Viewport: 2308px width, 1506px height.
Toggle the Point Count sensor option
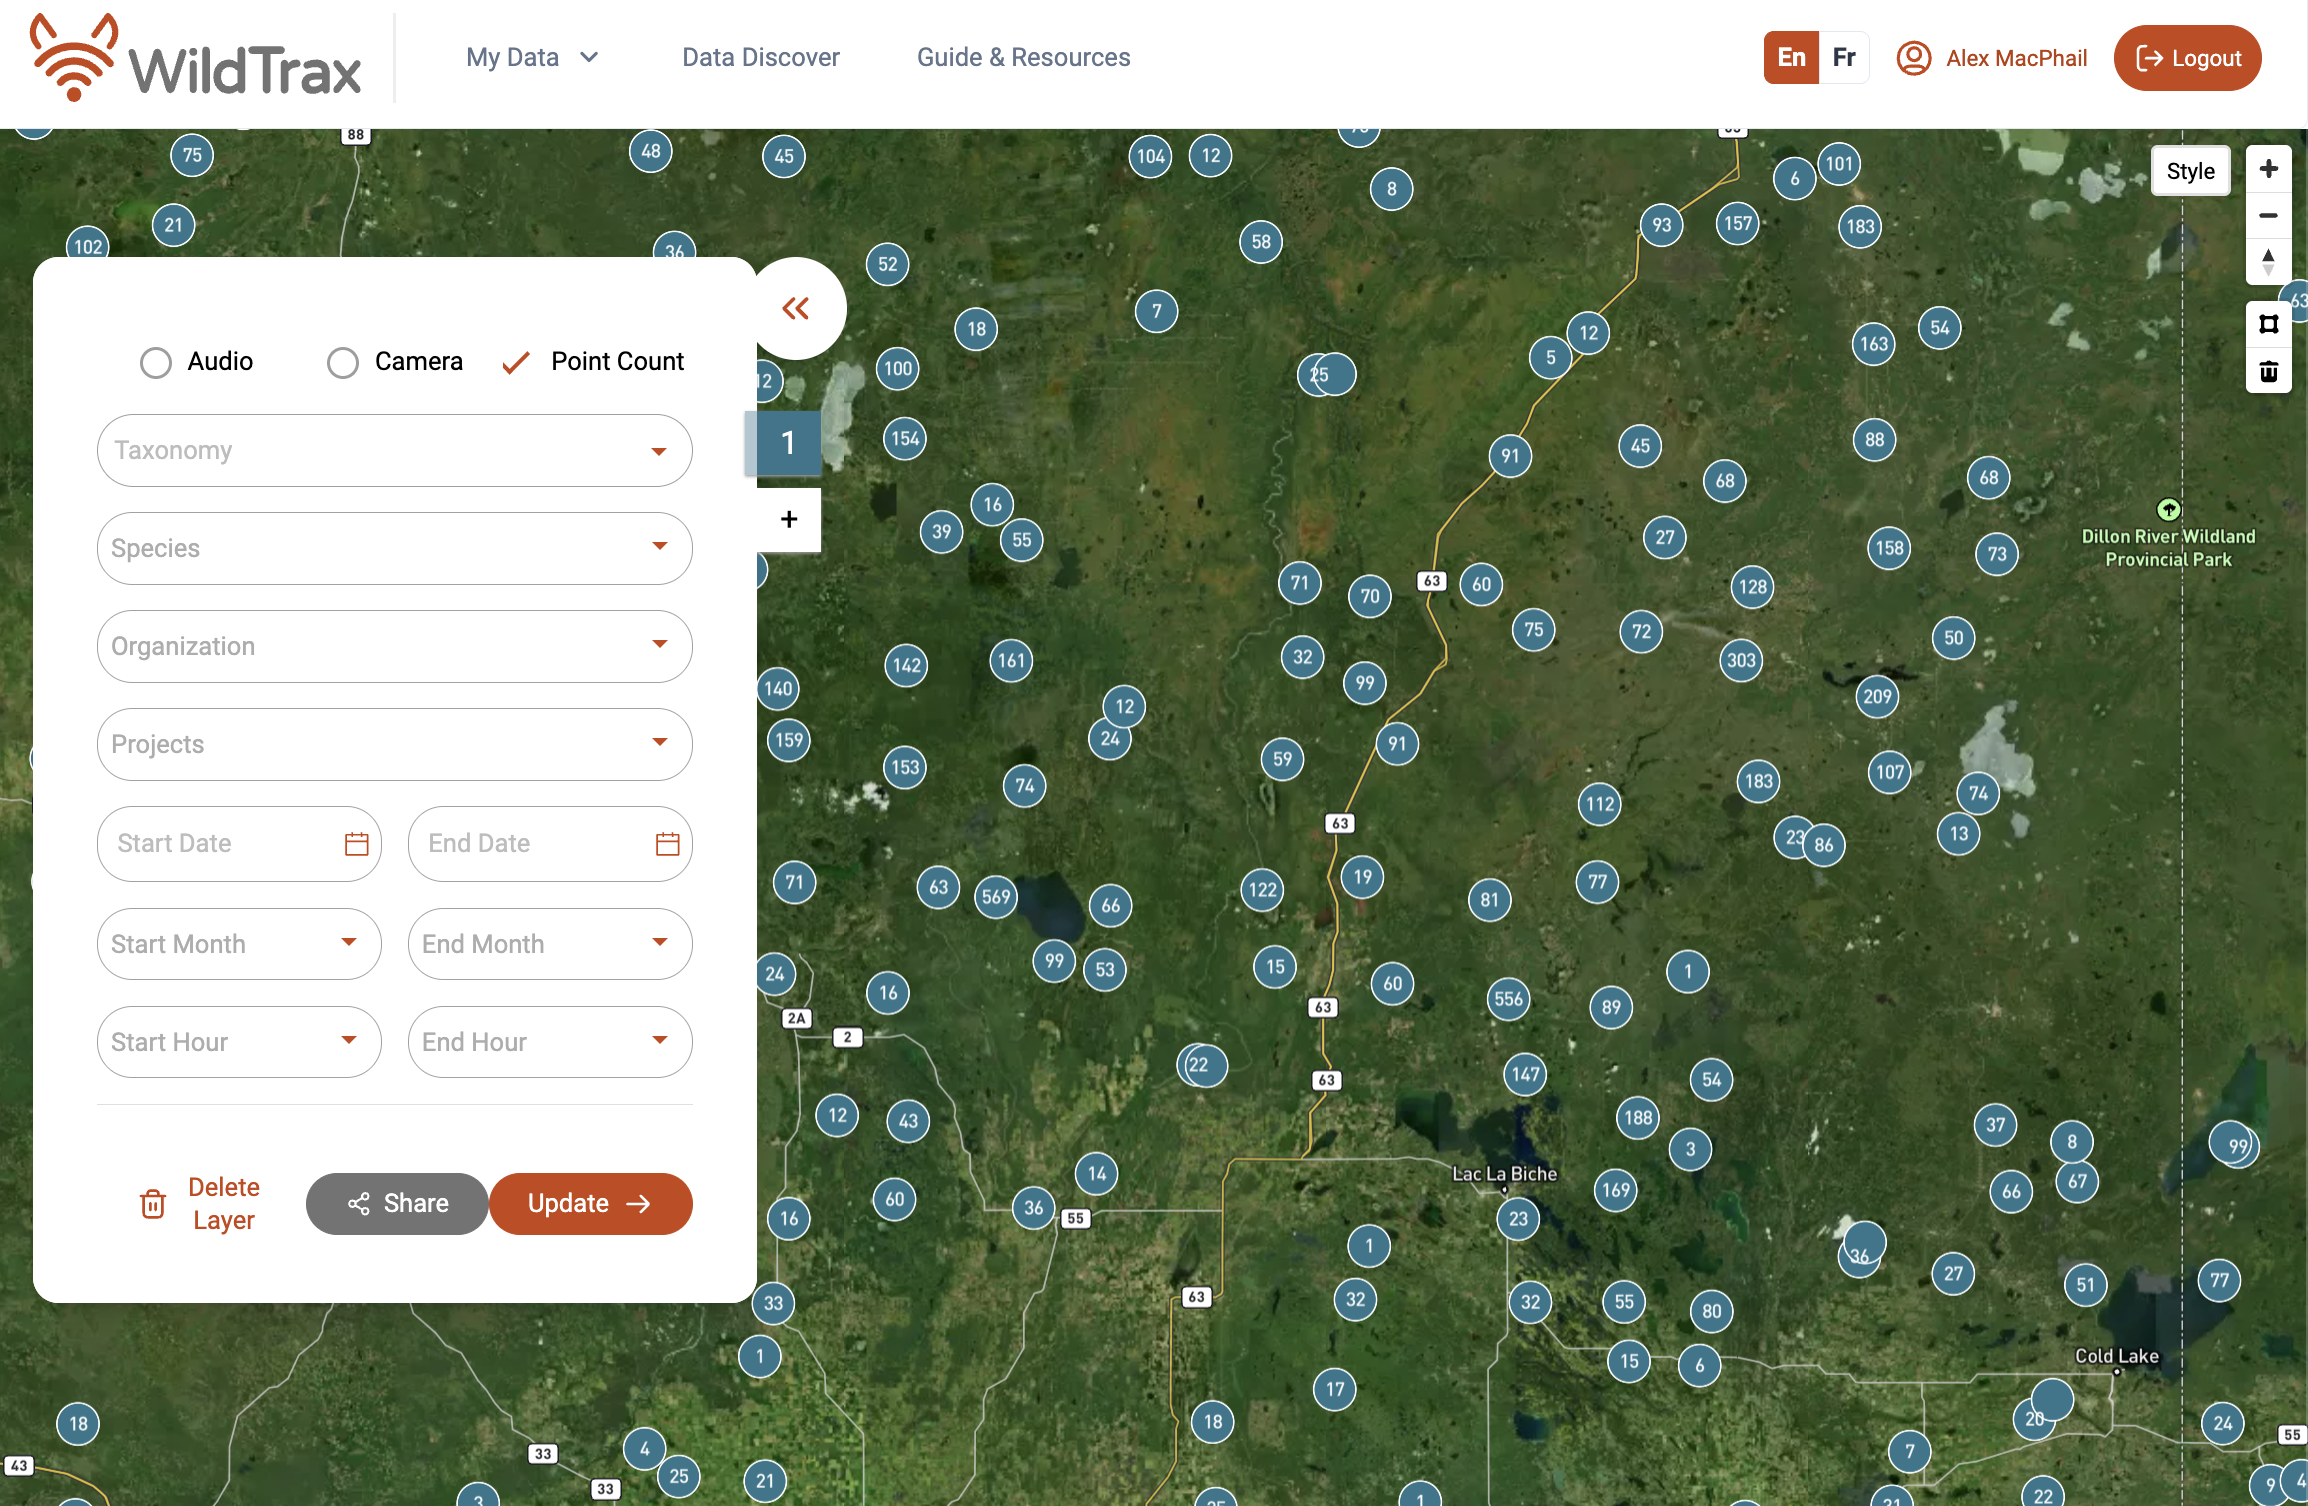[516, 362]
